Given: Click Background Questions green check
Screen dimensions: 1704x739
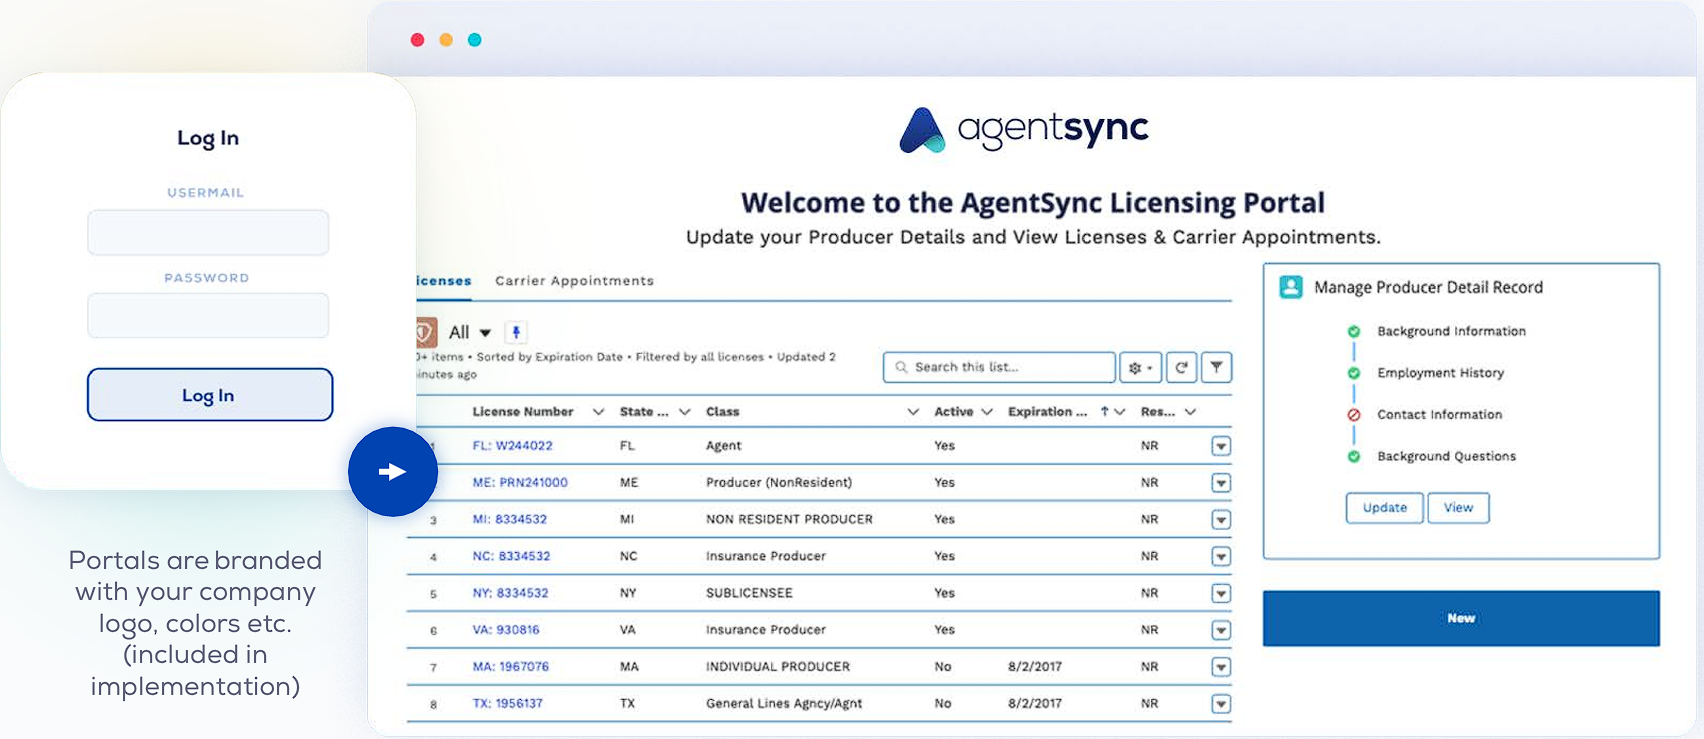Looking at the screenshot, I should coord(1354,457).
